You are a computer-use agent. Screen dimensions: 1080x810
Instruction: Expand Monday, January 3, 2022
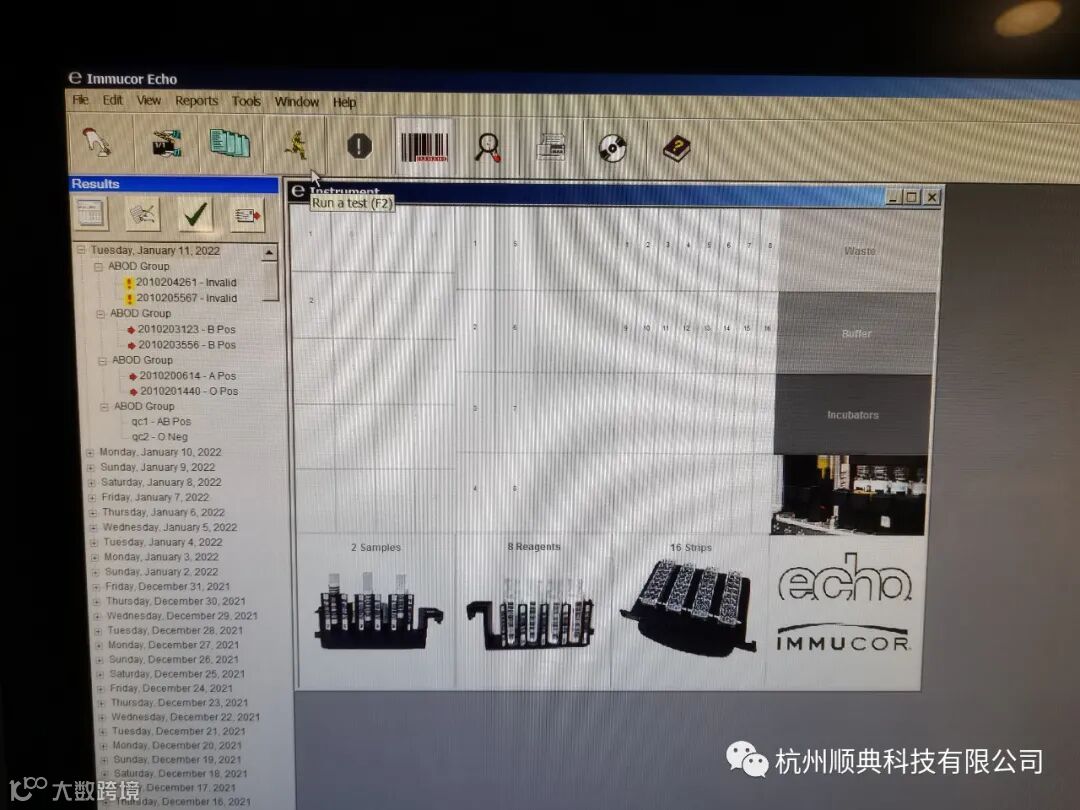coord(95,558)
